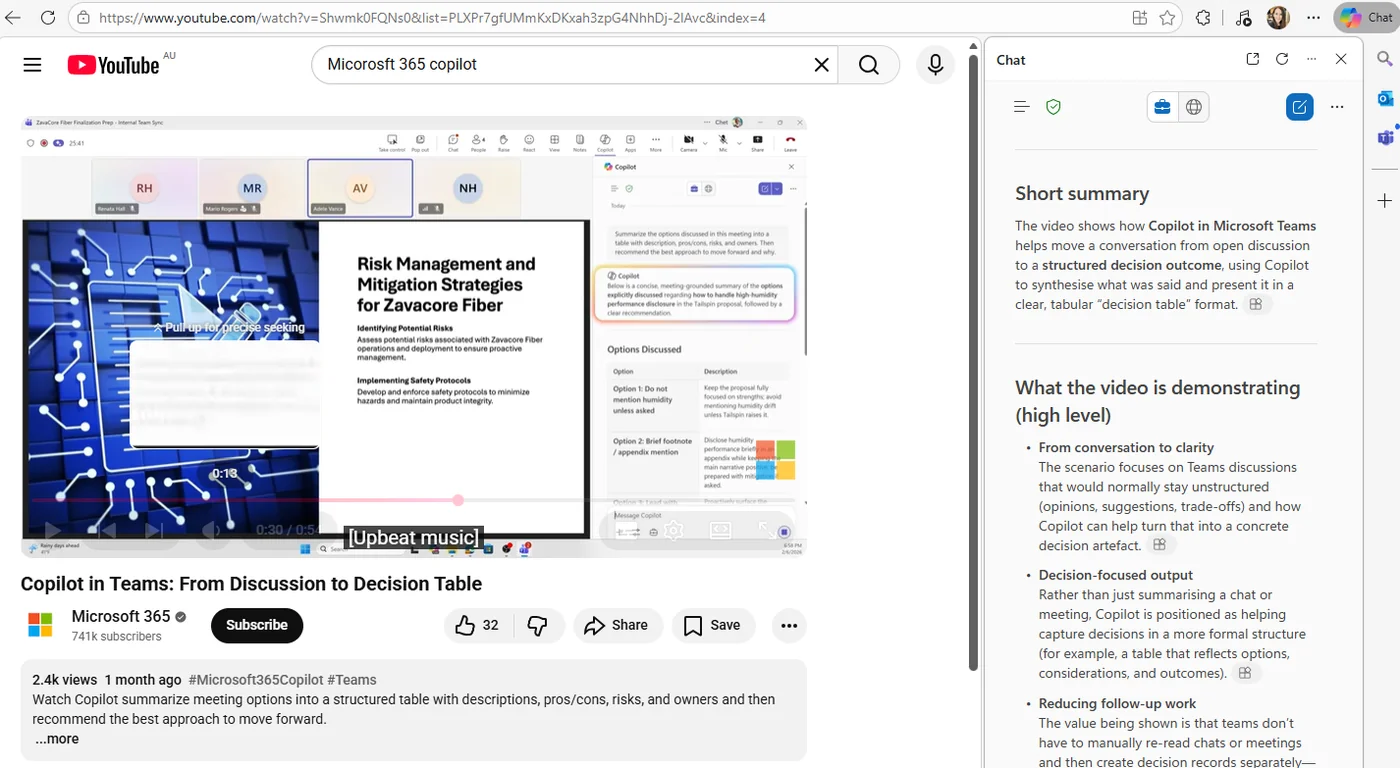Screen dimensions: 1400x768
Task: Click the '[Upbeat music]' caption
Action: pos(414,538)
